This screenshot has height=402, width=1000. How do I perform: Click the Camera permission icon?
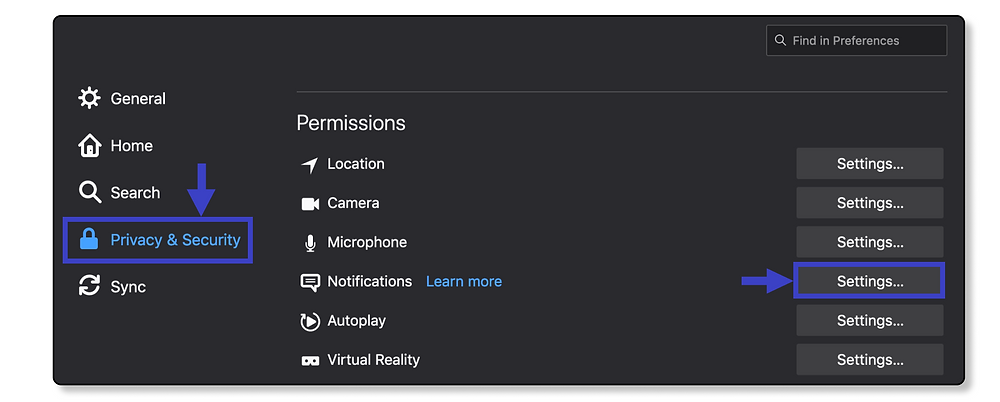[310, 204]
